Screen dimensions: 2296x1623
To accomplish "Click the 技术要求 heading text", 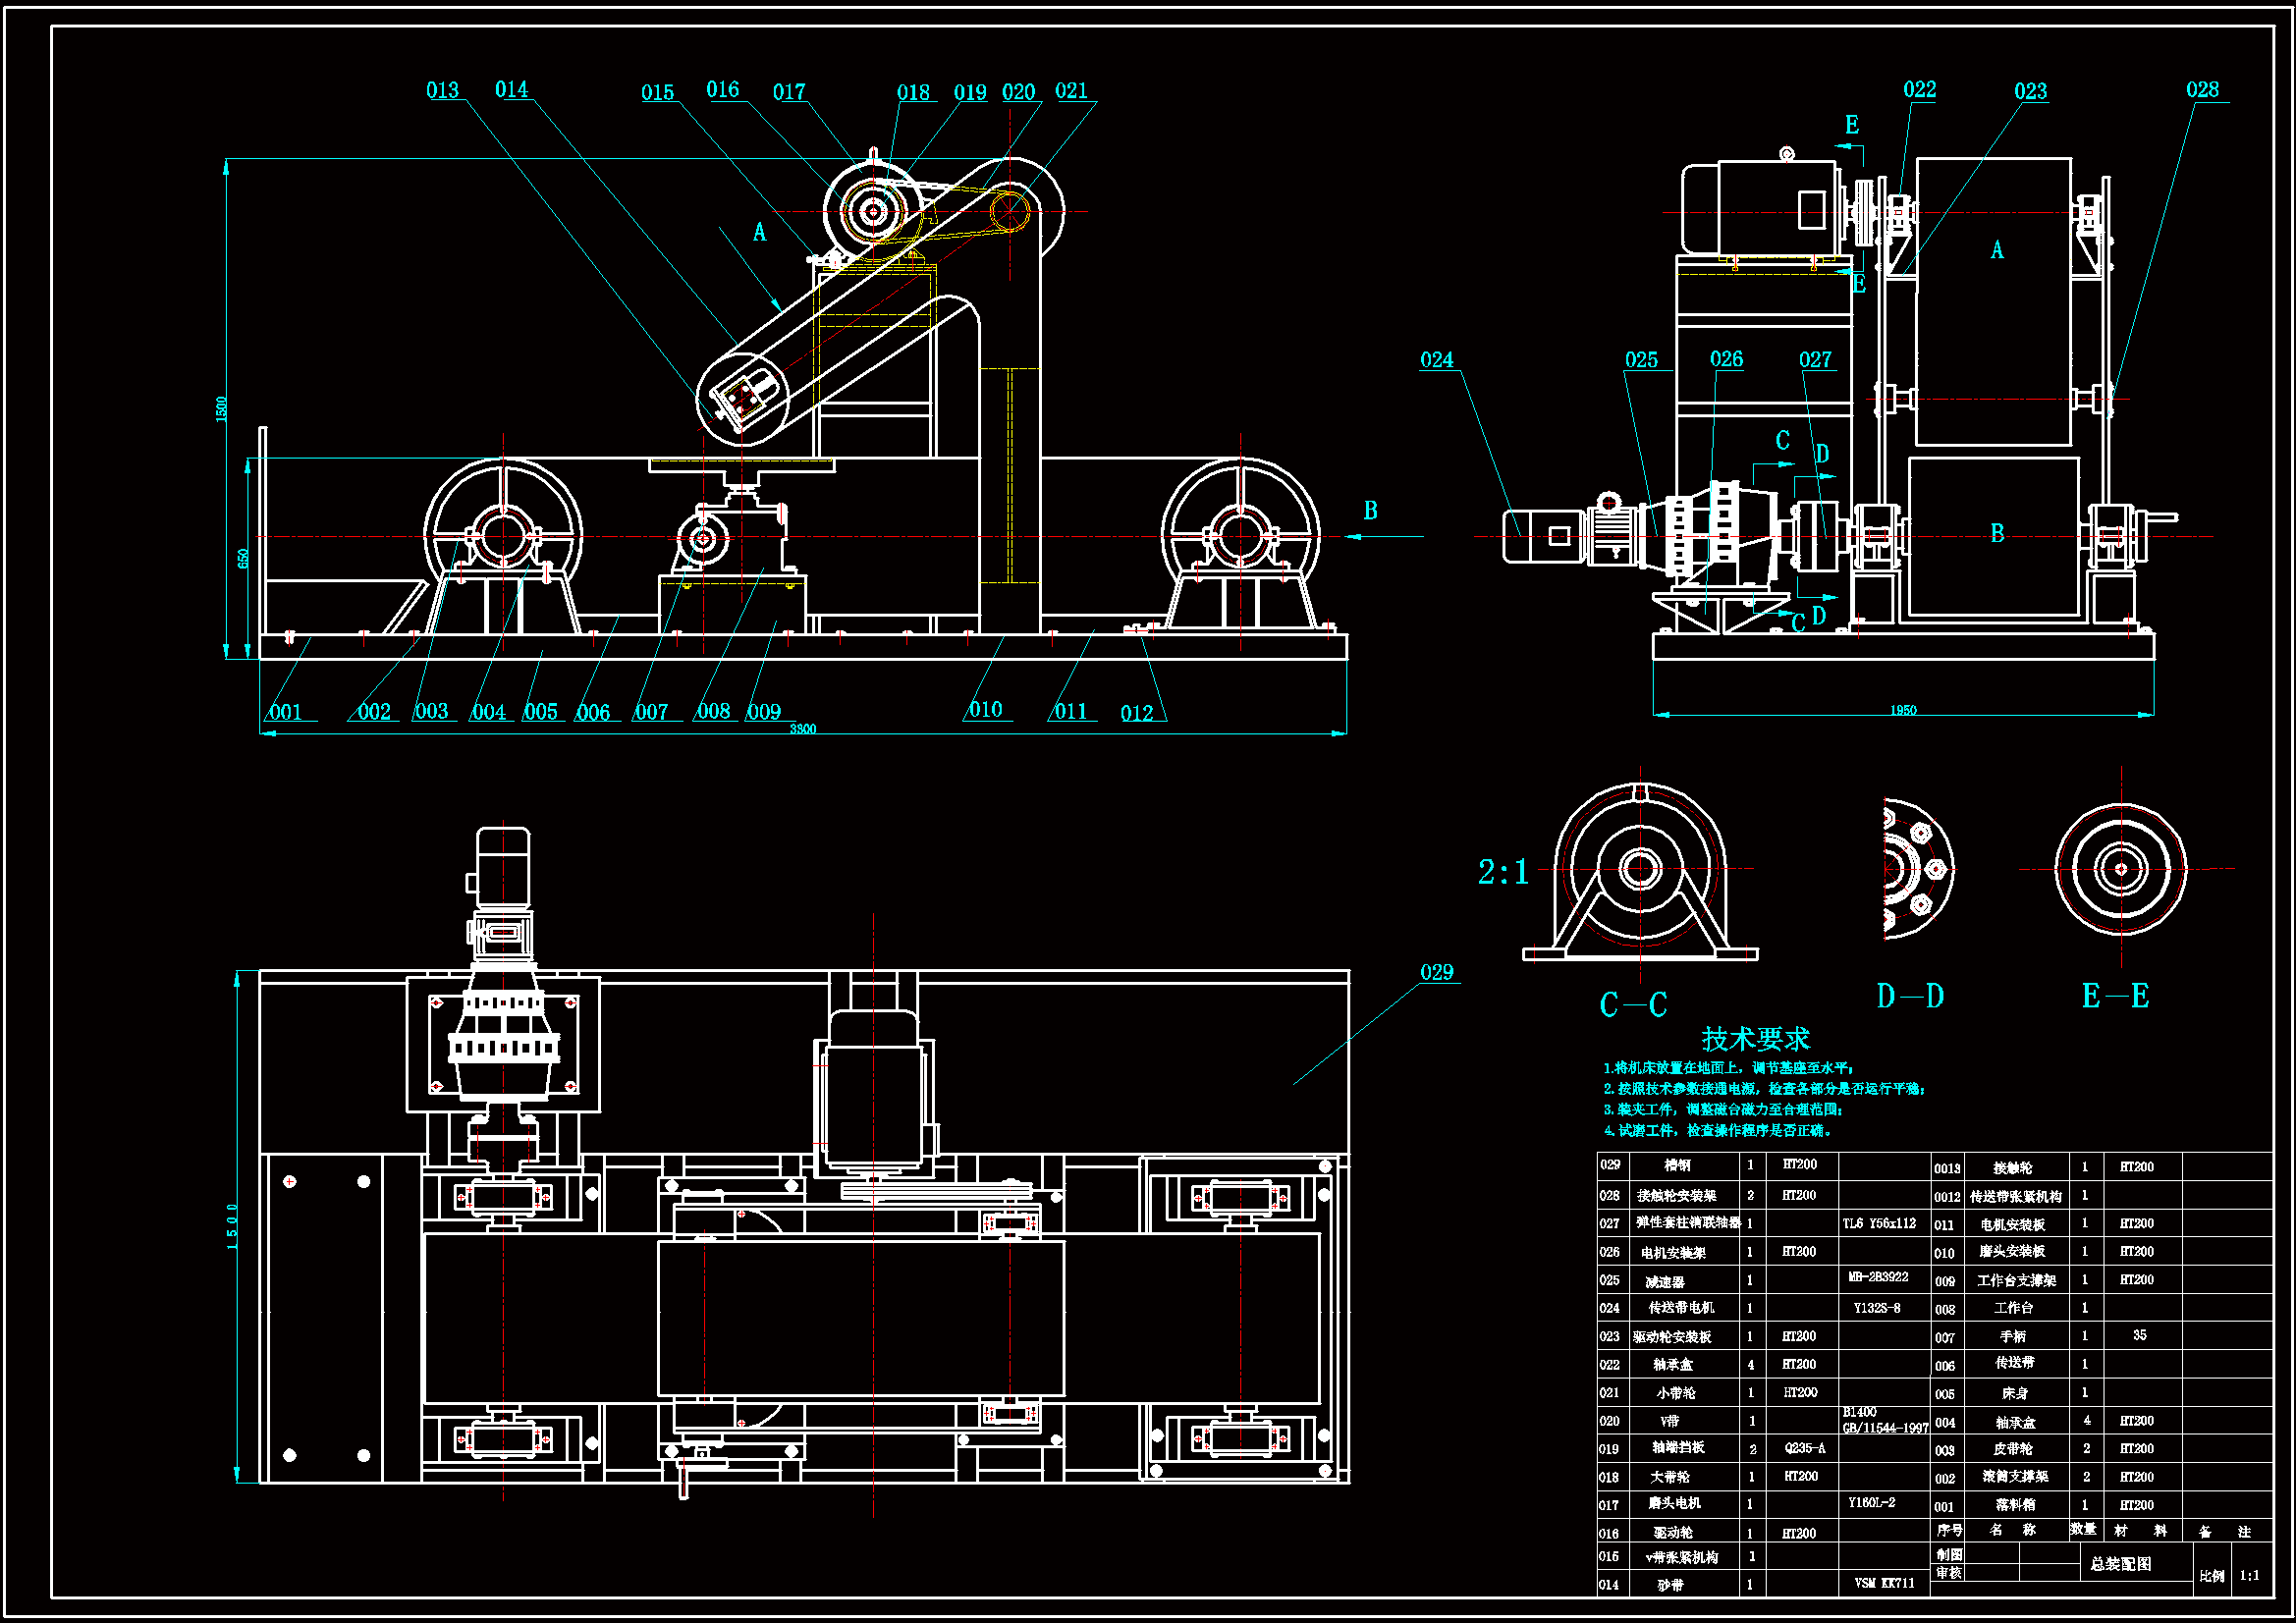I will 1755,1038.
